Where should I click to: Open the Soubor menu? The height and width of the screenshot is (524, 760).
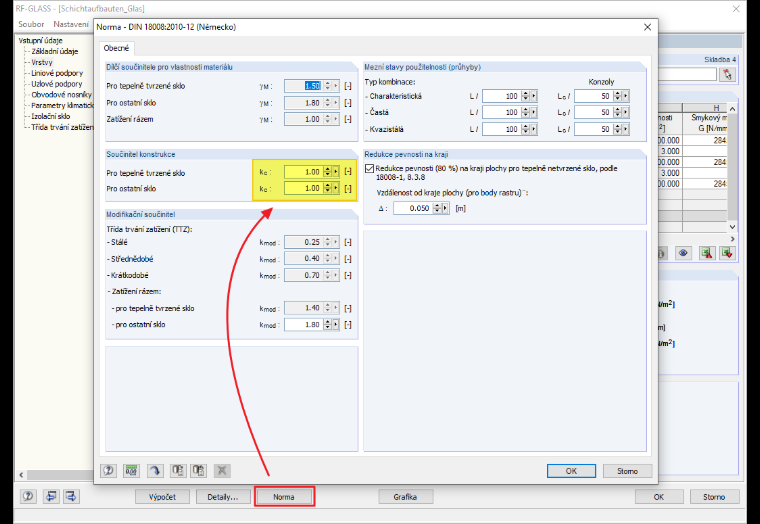[x=31, y=24]
